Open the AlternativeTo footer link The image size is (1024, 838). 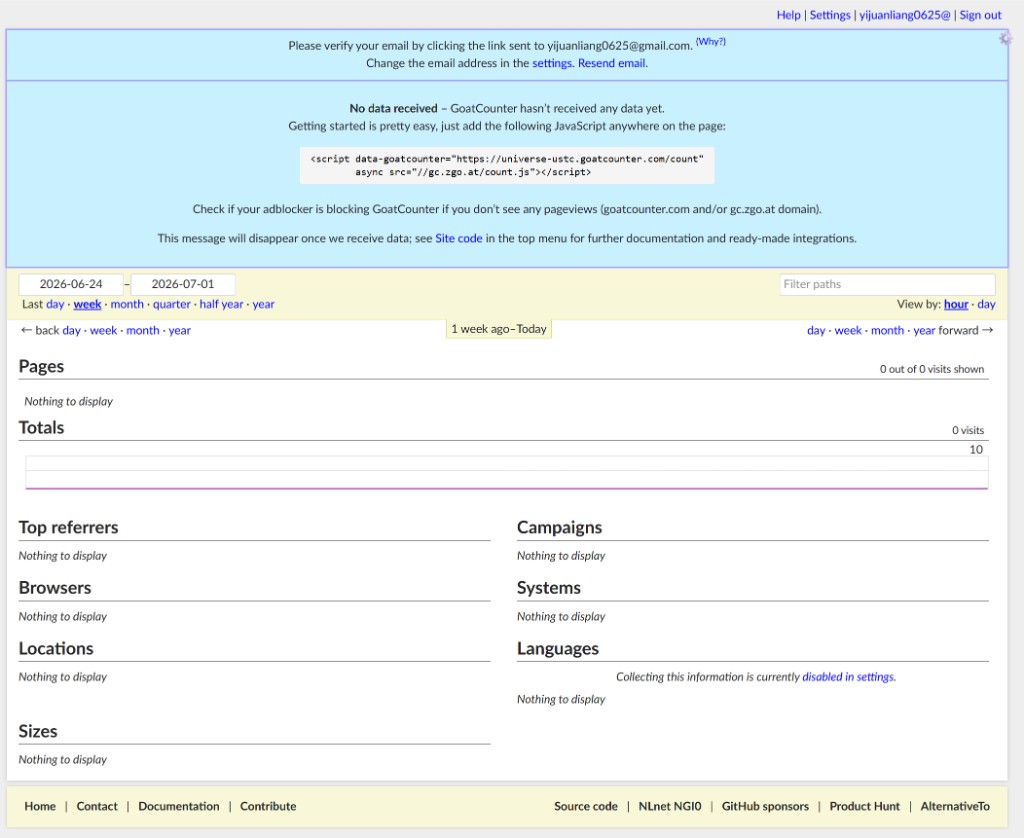pos(955,807)
